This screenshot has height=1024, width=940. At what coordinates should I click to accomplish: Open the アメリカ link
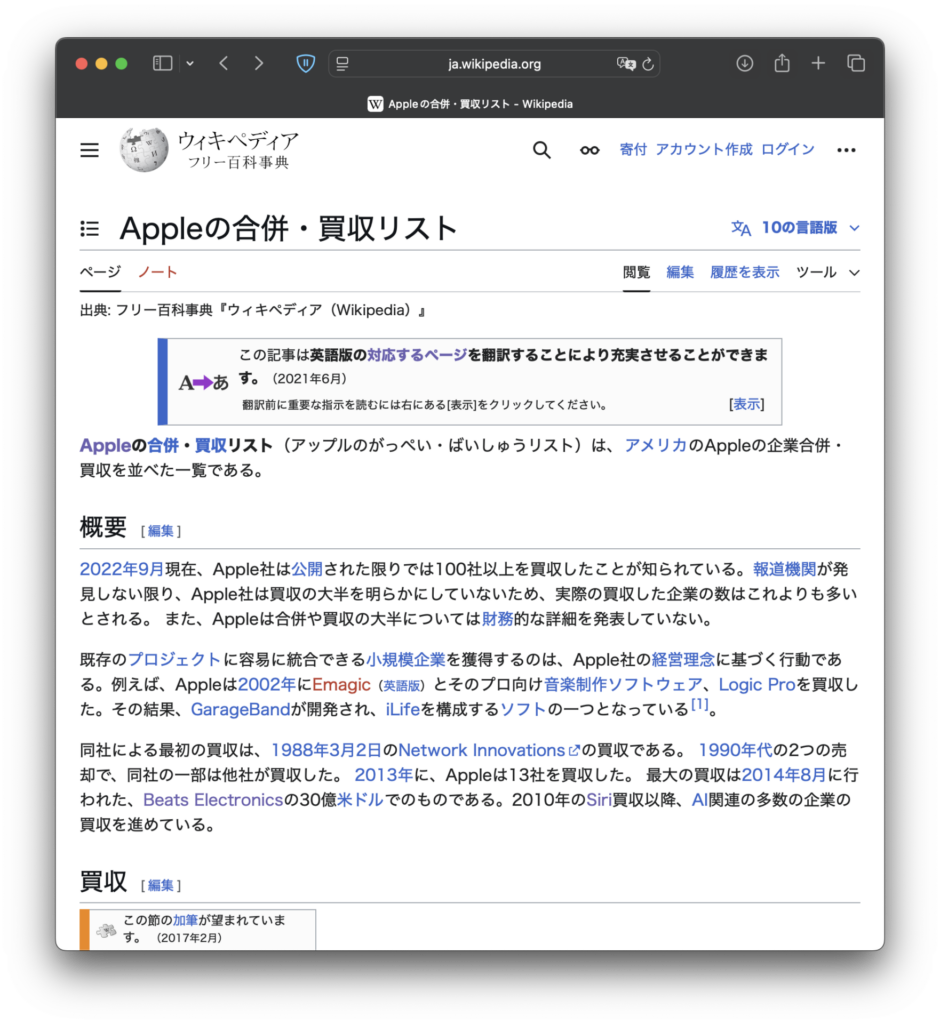(656, 445)
